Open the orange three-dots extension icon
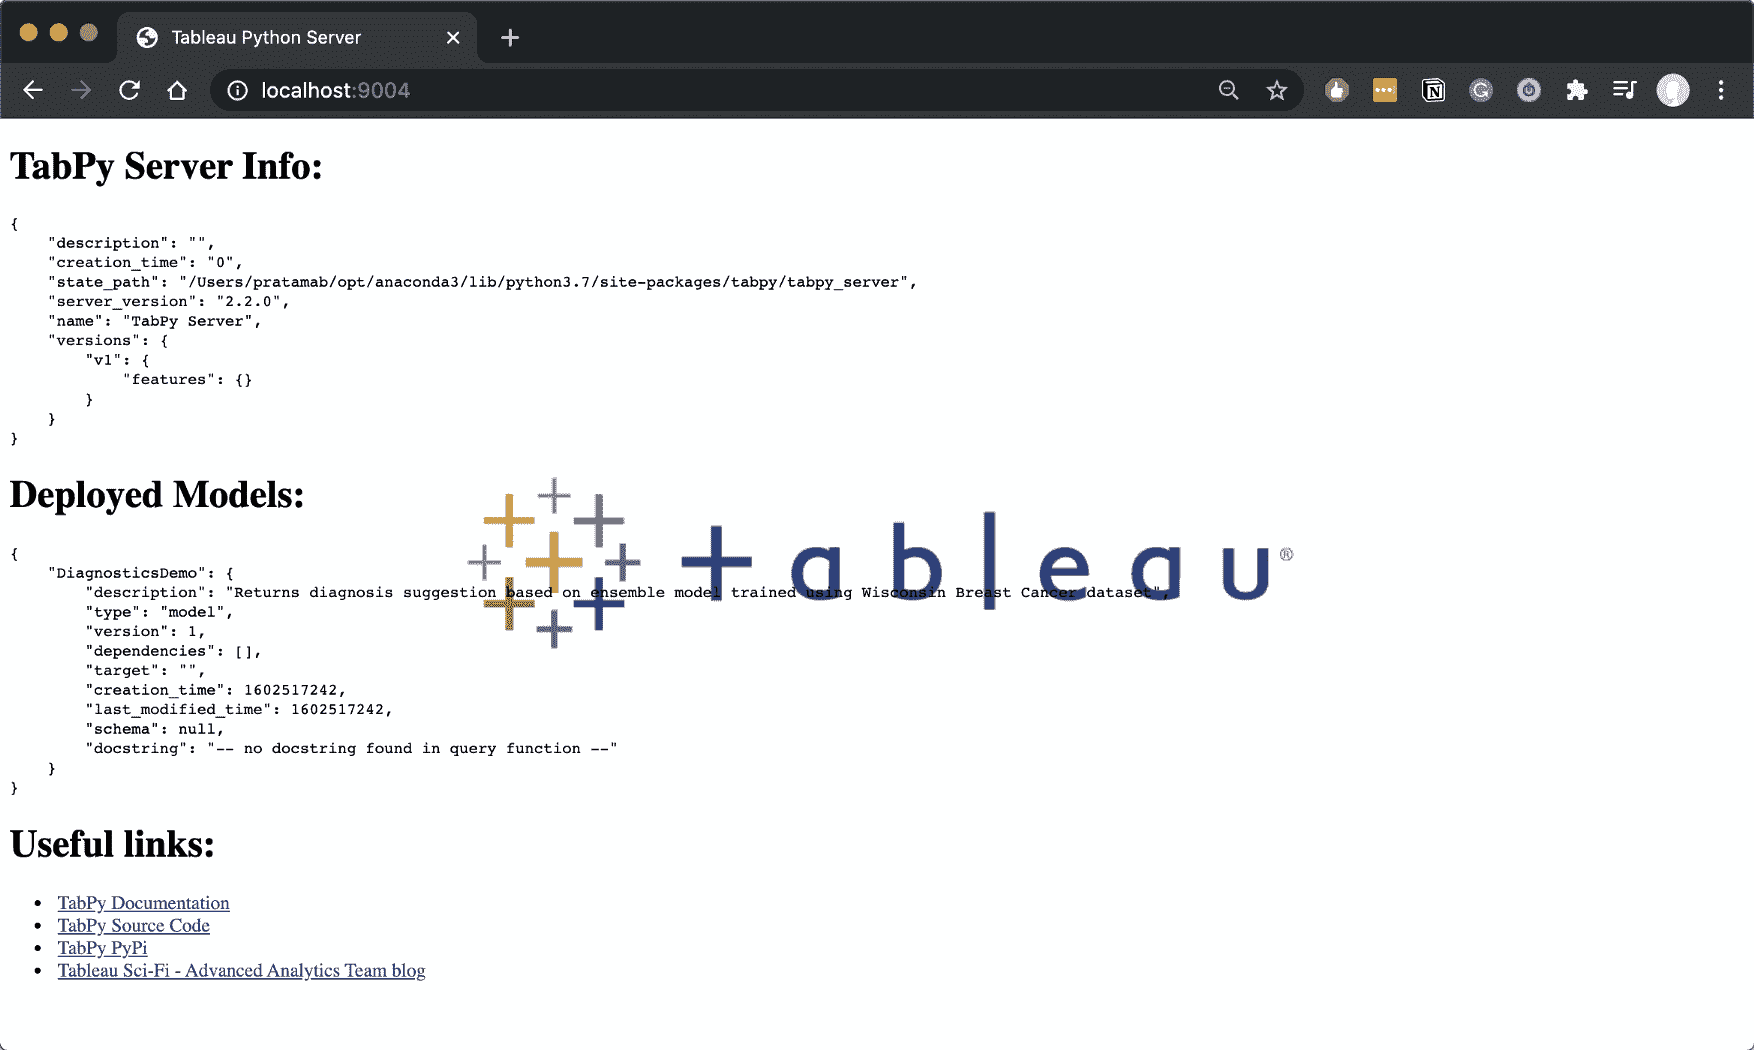1754x1050 pixels. tap(1385, 90)
